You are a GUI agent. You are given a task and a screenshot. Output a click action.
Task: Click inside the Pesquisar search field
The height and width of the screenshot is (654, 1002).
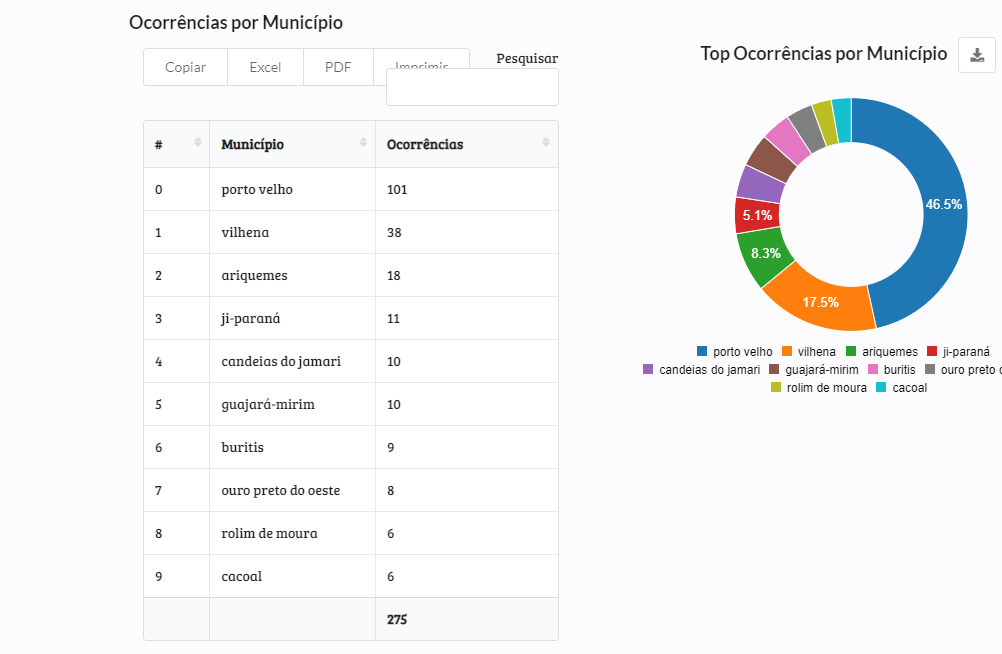click(472, 88)
